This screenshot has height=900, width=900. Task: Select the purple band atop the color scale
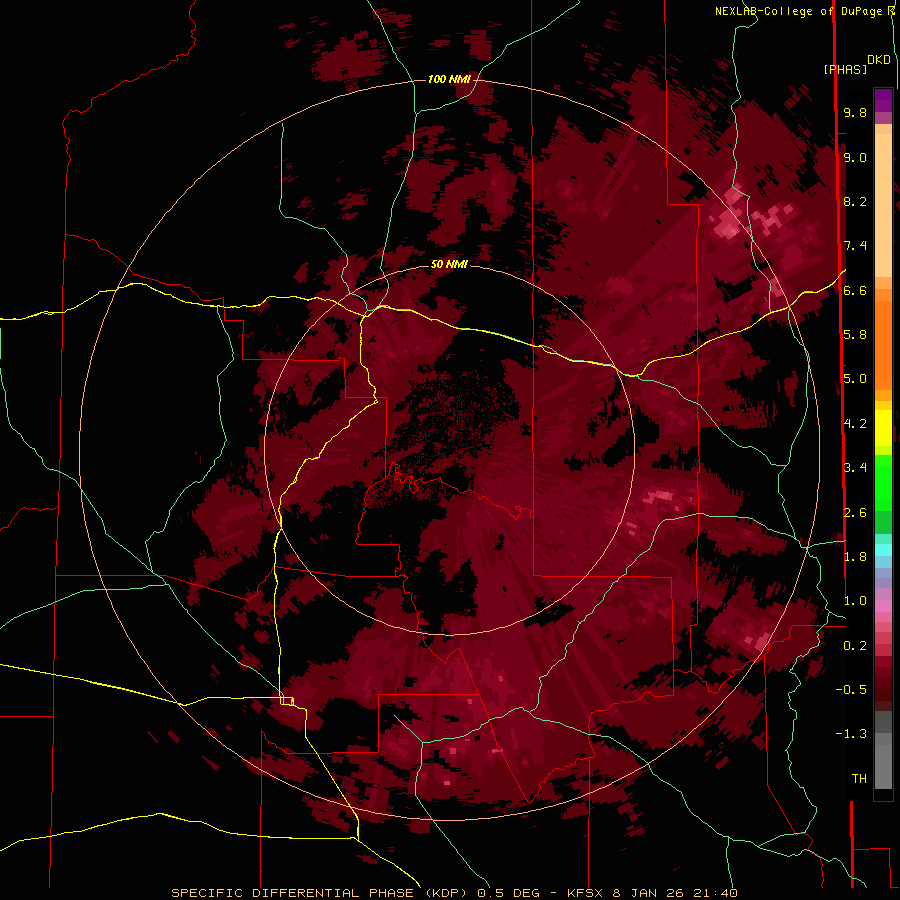tap(883, 100)
